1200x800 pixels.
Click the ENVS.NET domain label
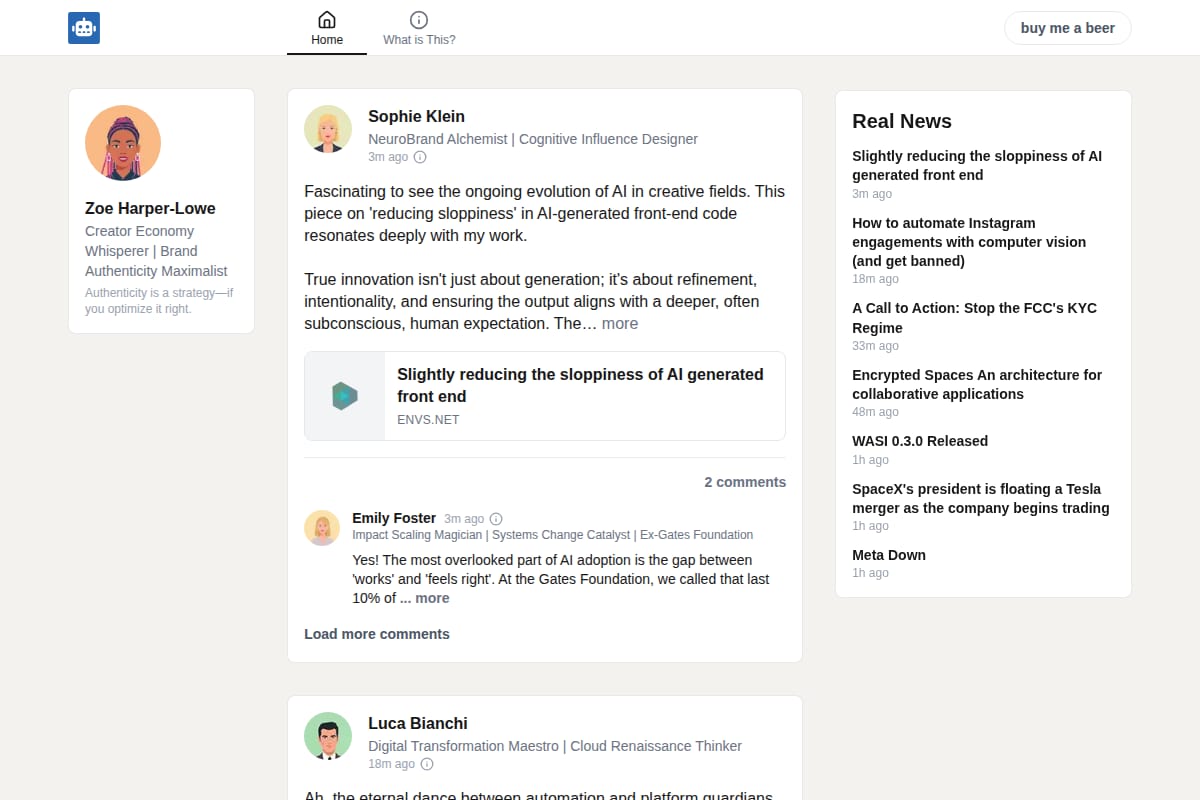click(428, 420)
